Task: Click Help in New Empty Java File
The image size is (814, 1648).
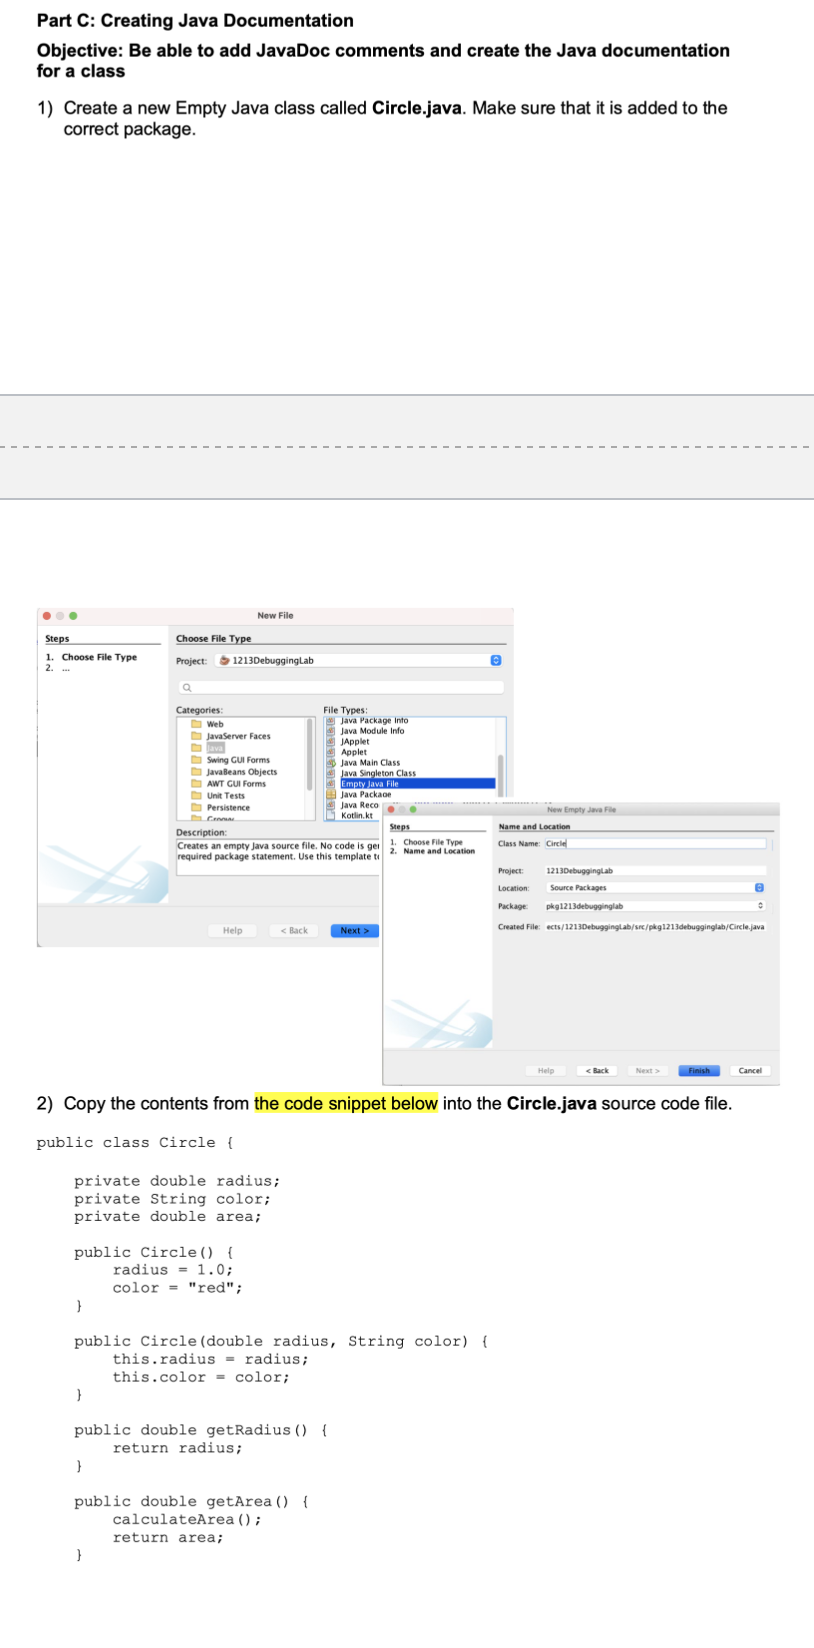Action: (x=546, y=1071)
